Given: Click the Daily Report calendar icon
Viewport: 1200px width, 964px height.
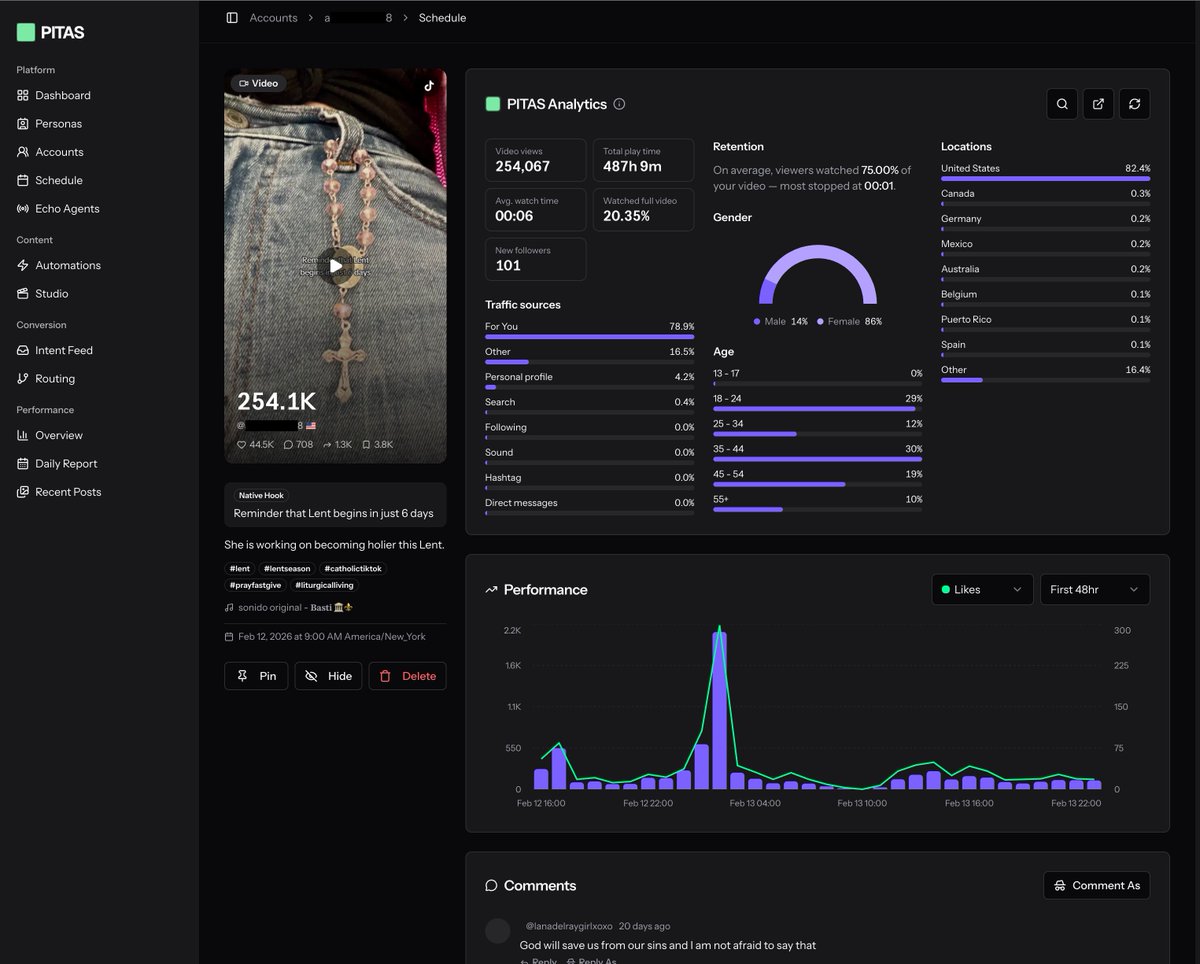Looking at the screenshot, I should click(x=23, y=464).
